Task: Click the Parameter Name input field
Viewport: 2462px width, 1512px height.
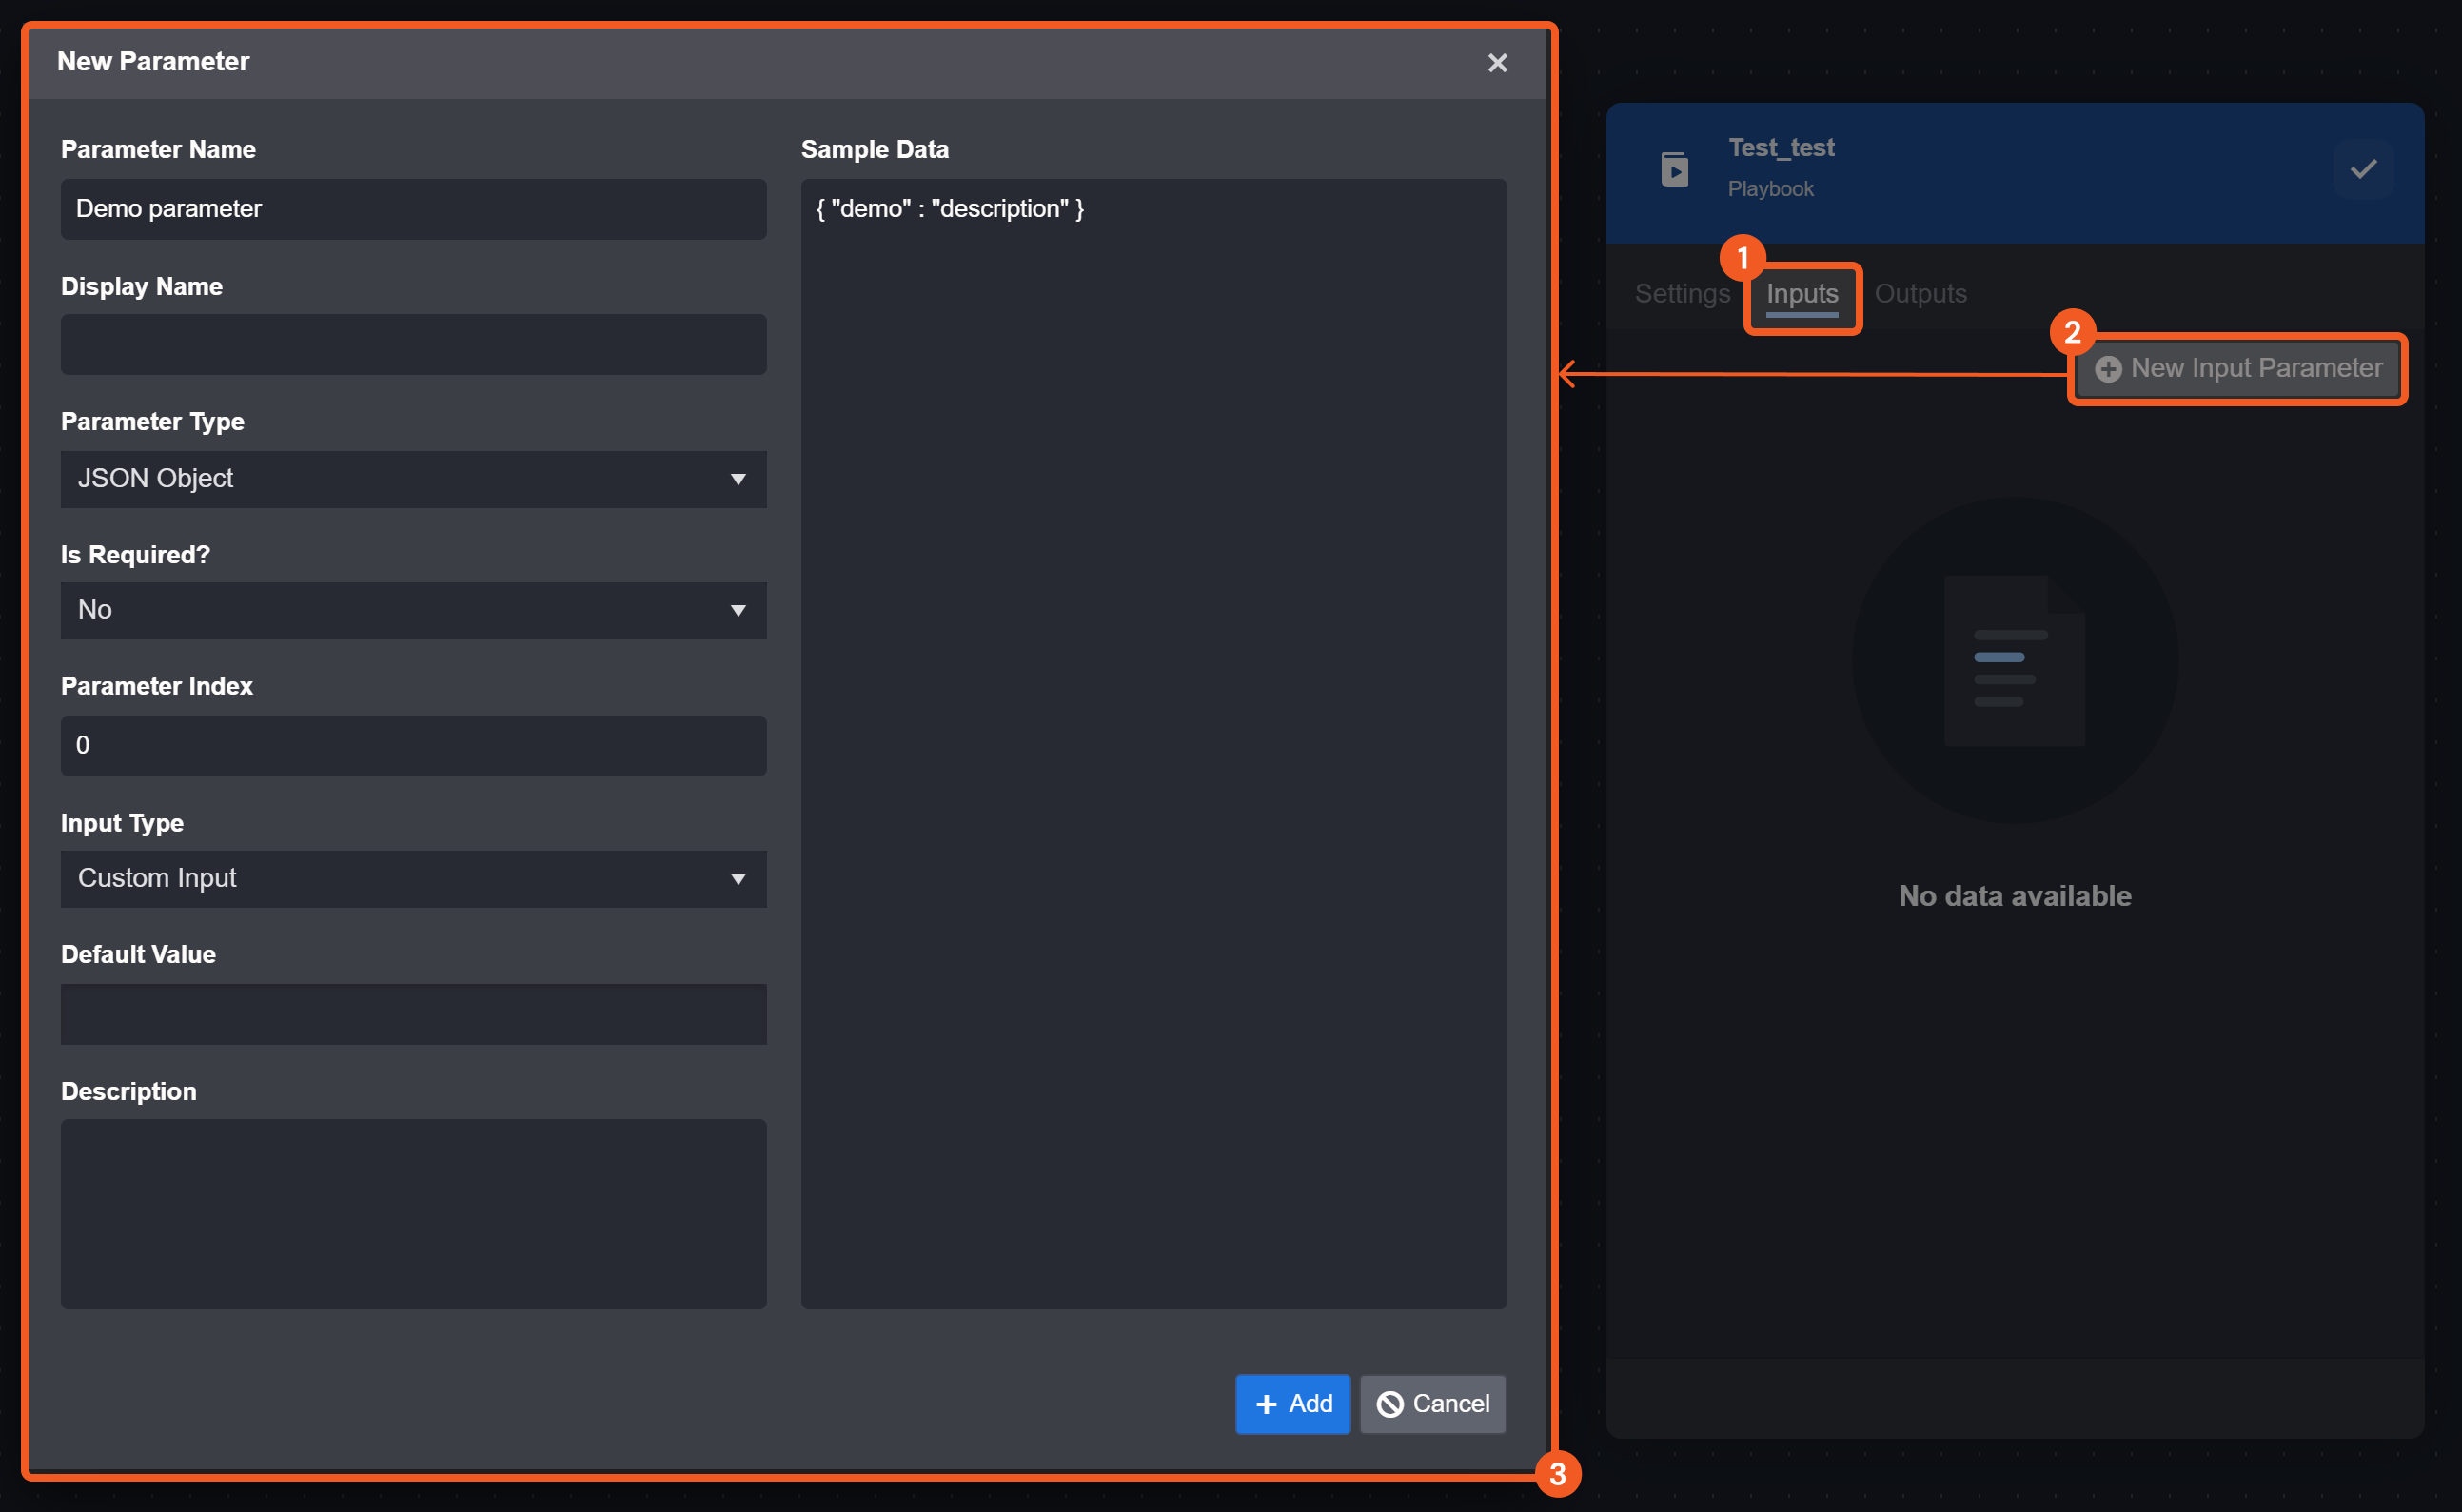Action: click(413, 209)
